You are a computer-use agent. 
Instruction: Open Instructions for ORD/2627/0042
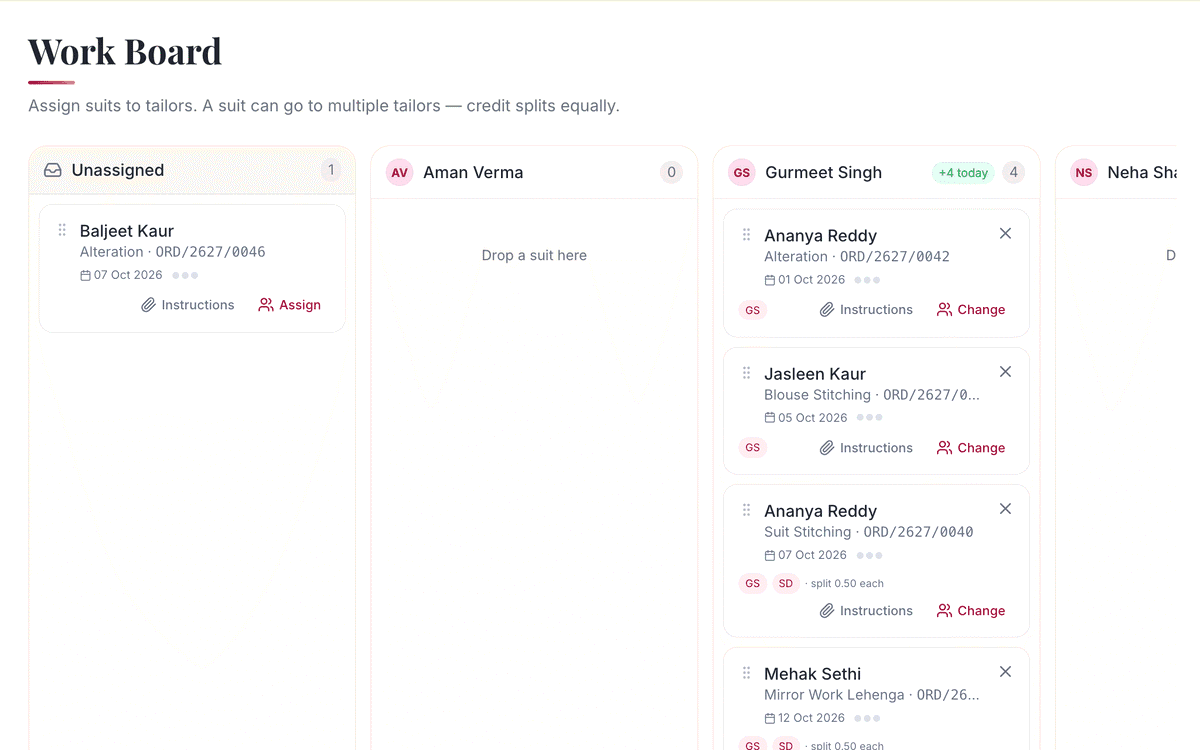(x=866, y=310)
